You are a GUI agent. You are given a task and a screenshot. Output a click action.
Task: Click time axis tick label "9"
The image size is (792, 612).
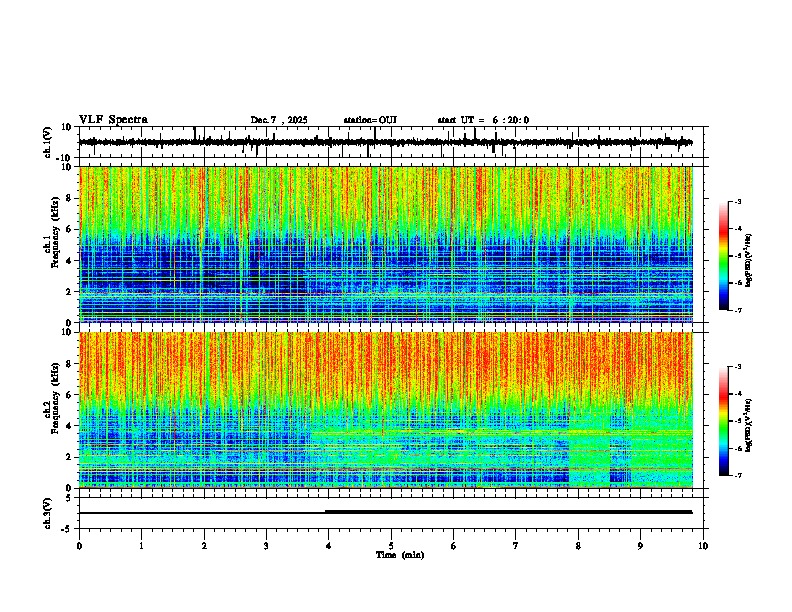click(x=640, y=546)
